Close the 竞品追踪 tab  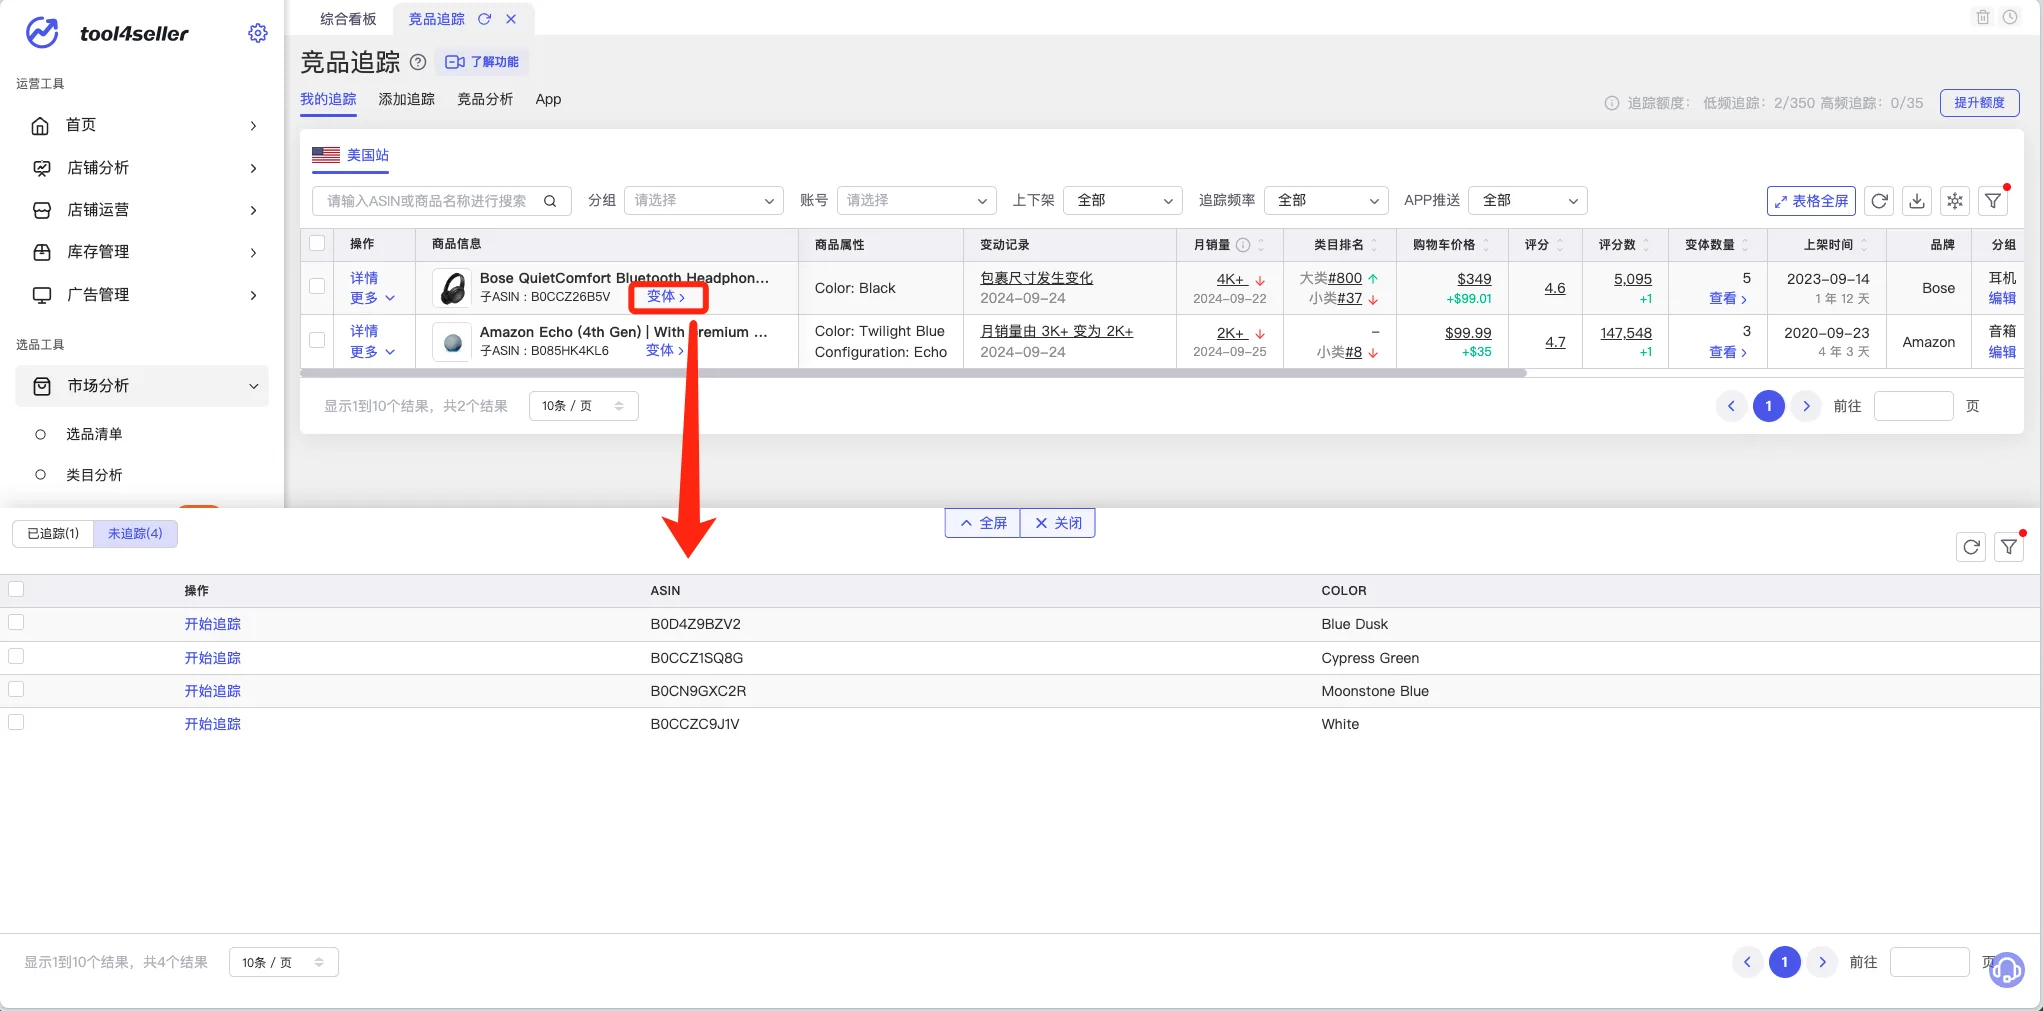tap(511, 19)
